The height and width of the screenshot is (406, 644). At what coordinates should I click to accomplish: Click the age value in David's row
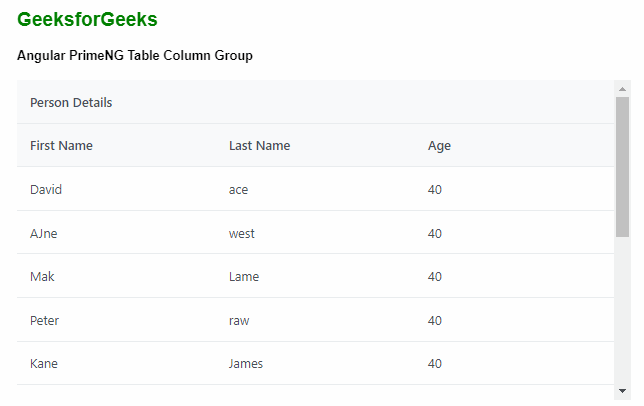435,190
